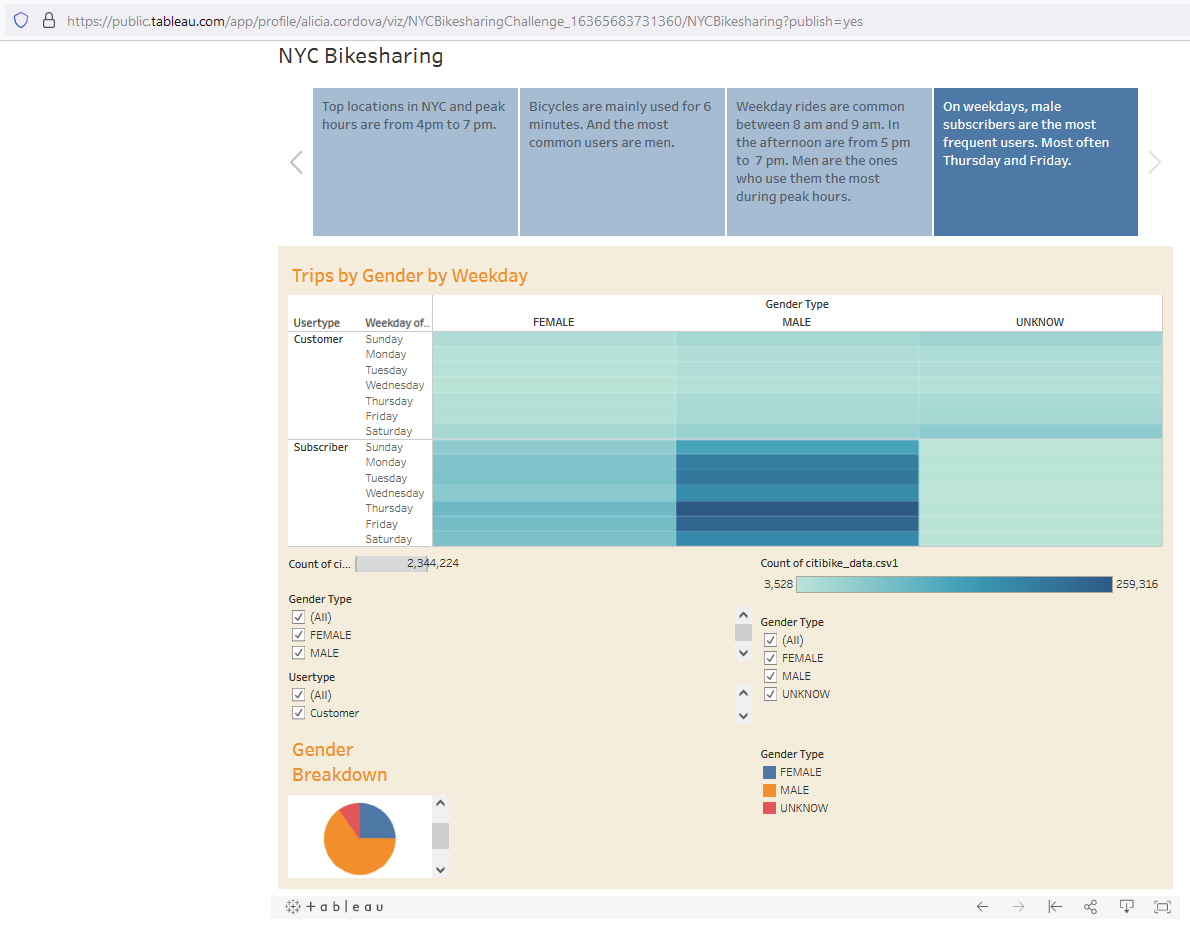Click down arrow of Gender Type filter scrollbar
The height and width of the screenshot is (934, 1190).
(x=744, y=653)
